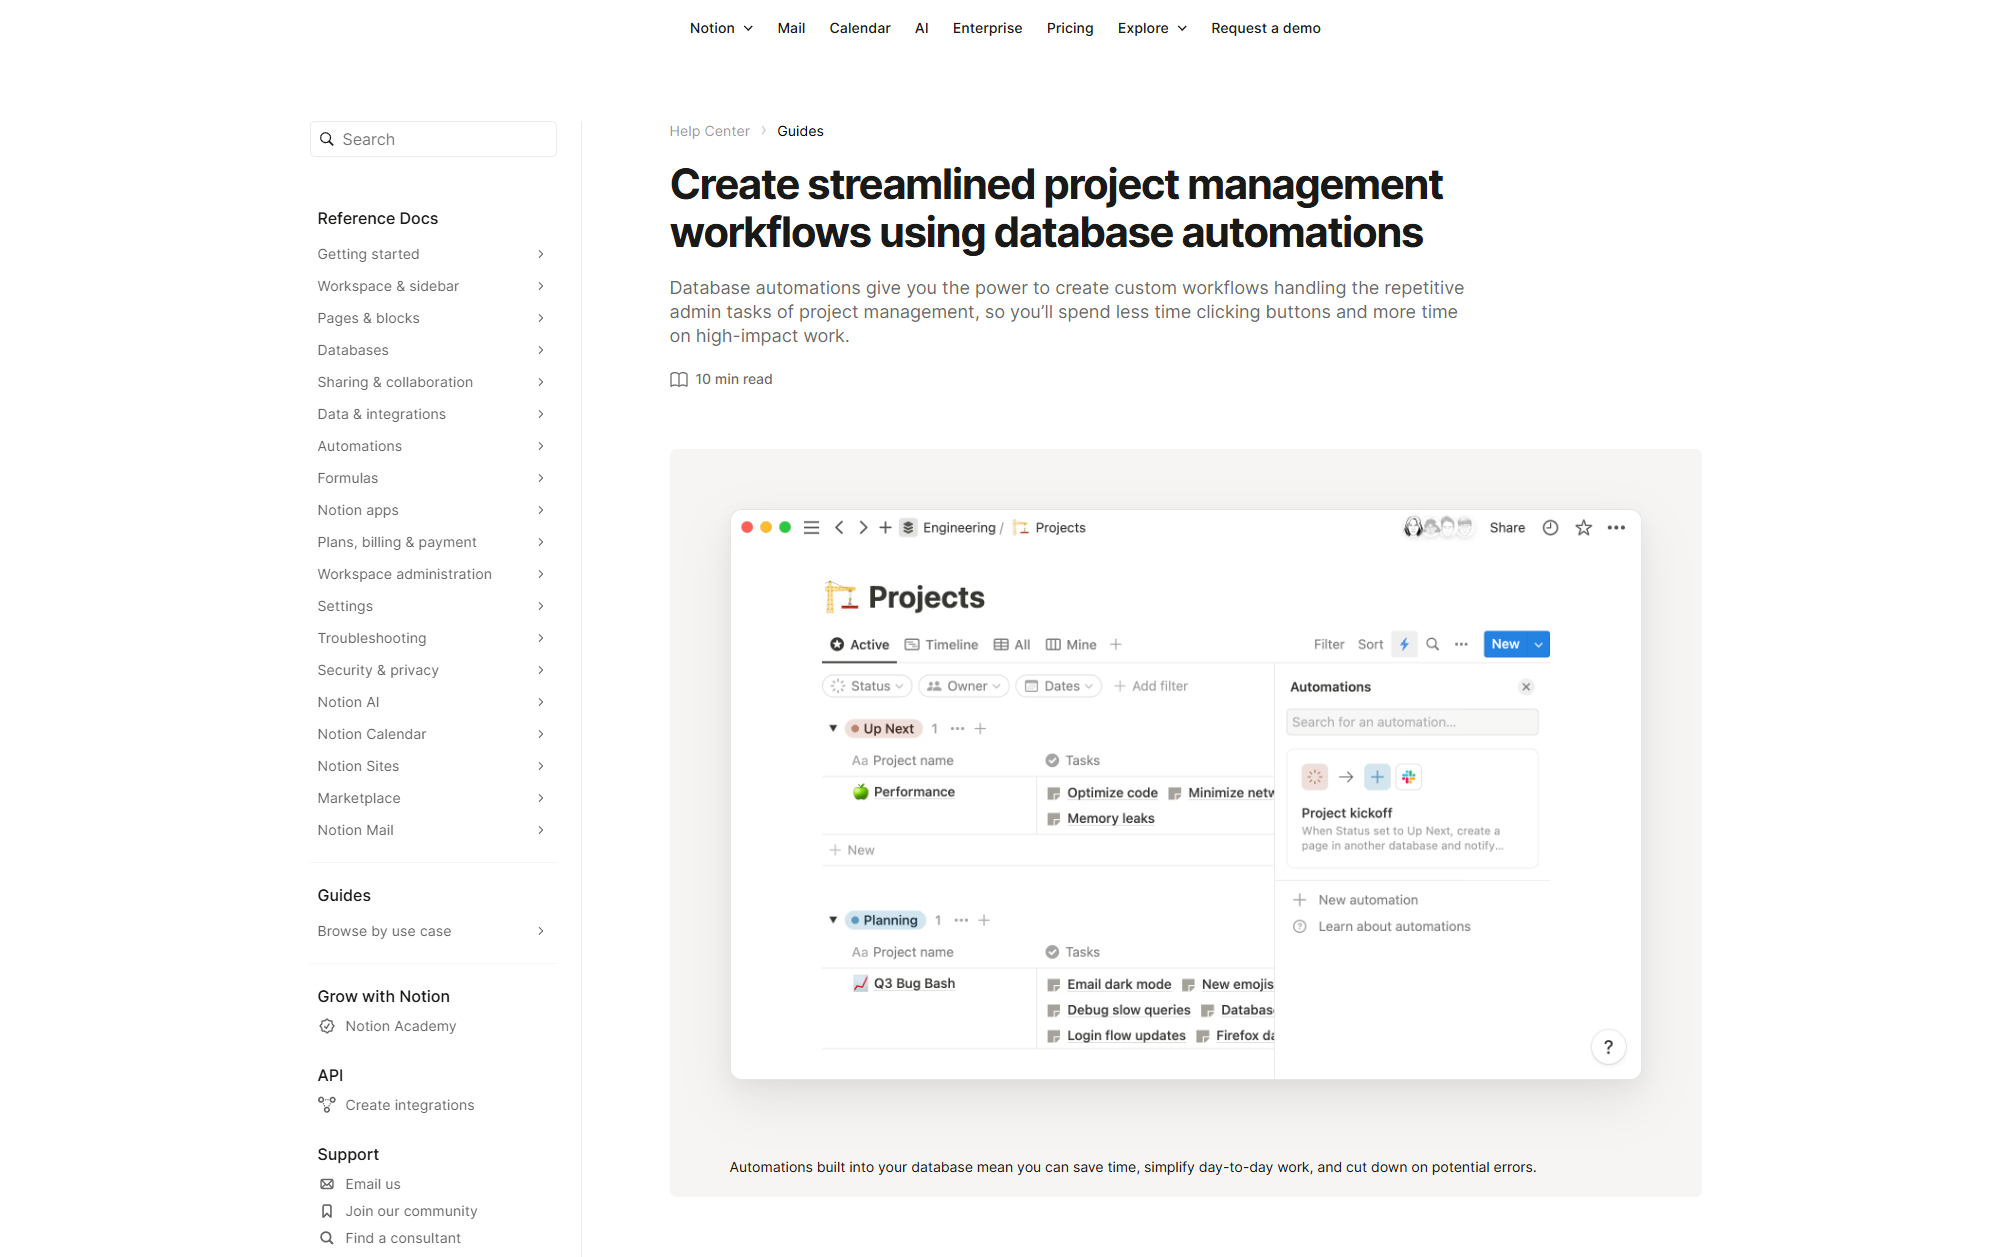Open the Owner filter dropdown

pos(964,686)
